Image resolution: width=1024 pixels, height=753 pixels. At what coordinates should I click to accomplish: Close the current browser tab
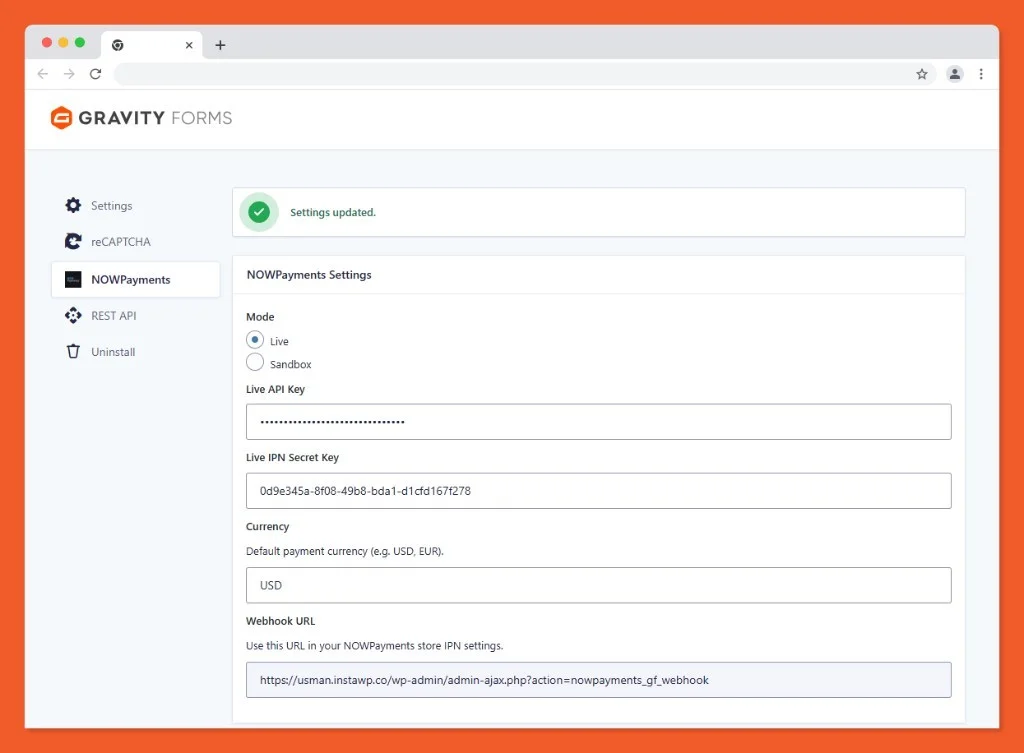pyautogui.click(x=189, y=45)
